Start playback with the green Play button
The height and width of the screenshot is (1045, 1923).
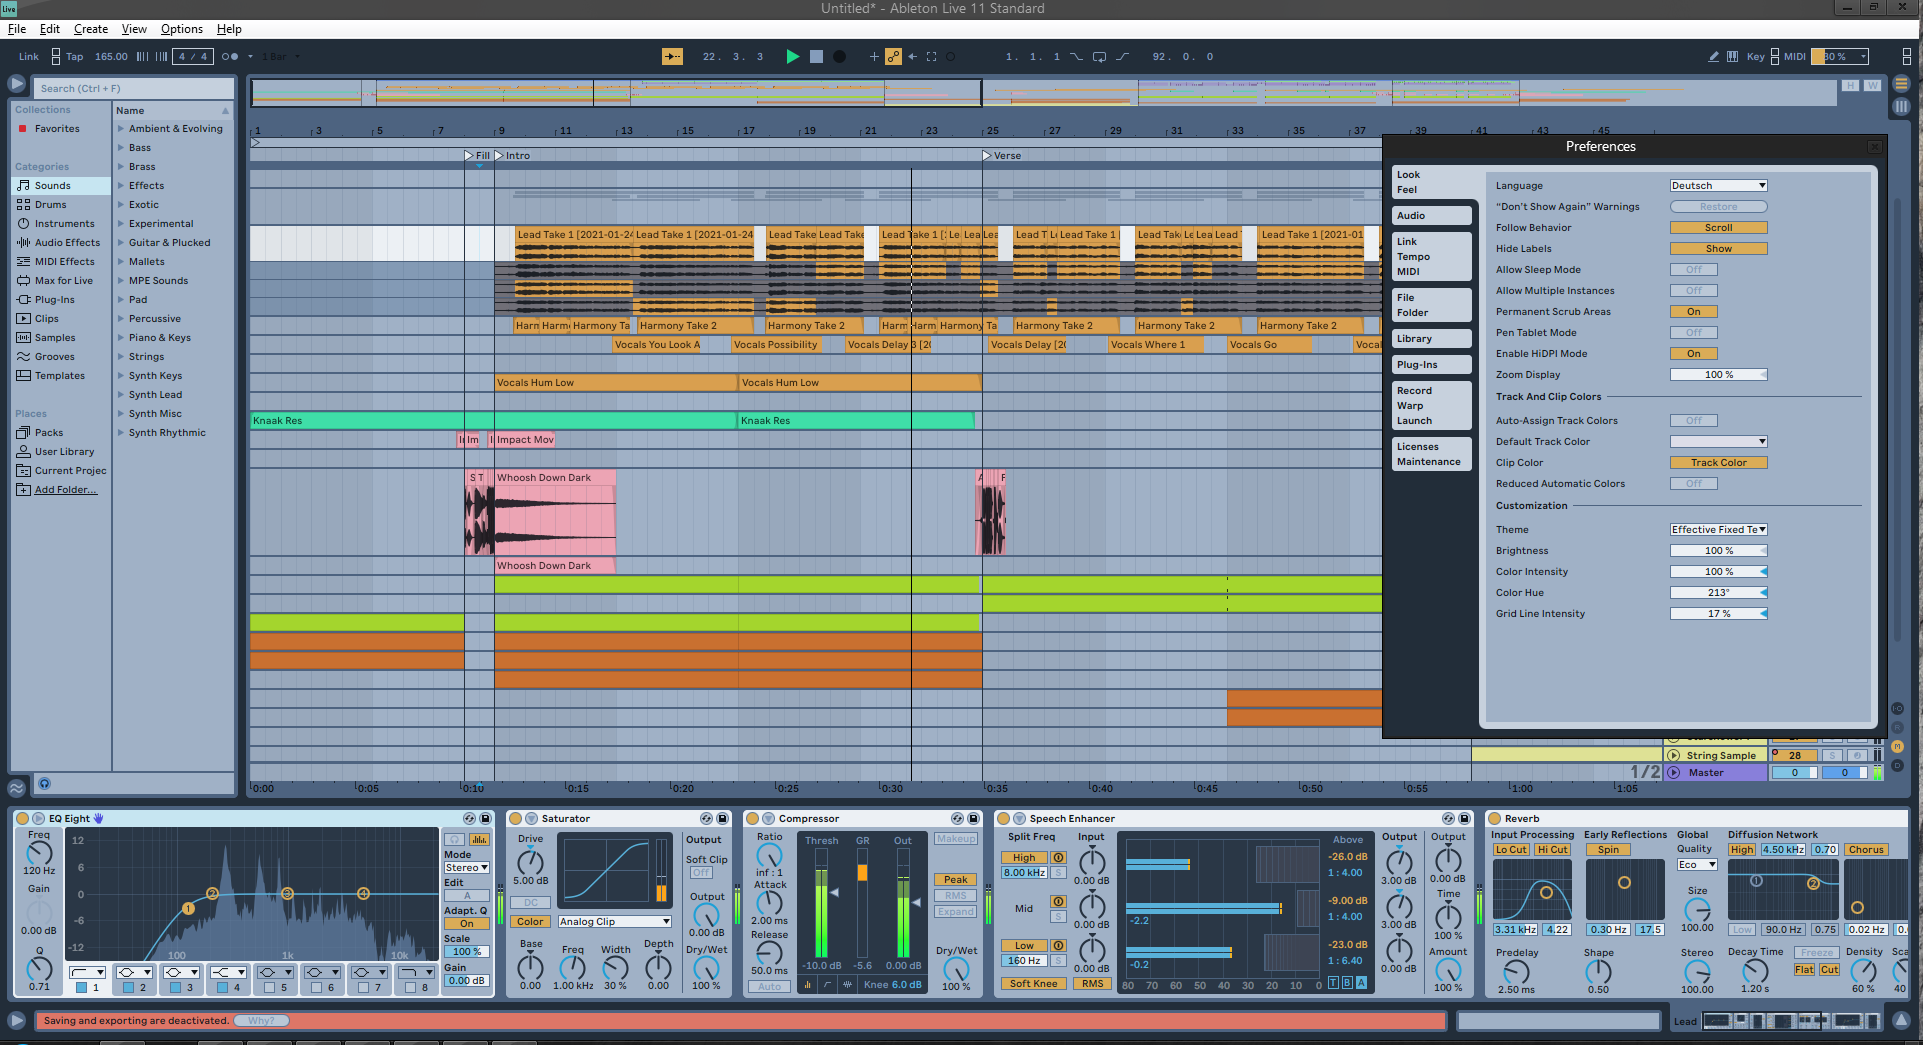pyautogui.click(x=792, y=57)
